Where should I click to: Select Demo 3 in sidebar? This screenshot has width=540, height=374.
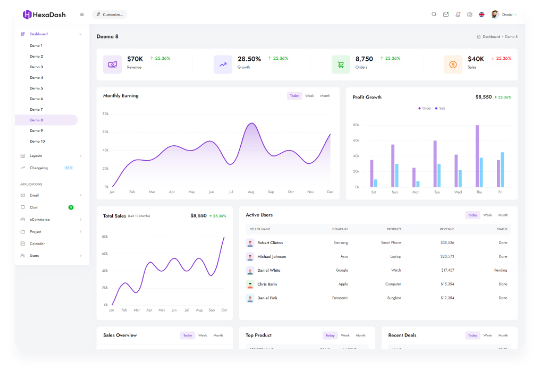click(36, 67)
